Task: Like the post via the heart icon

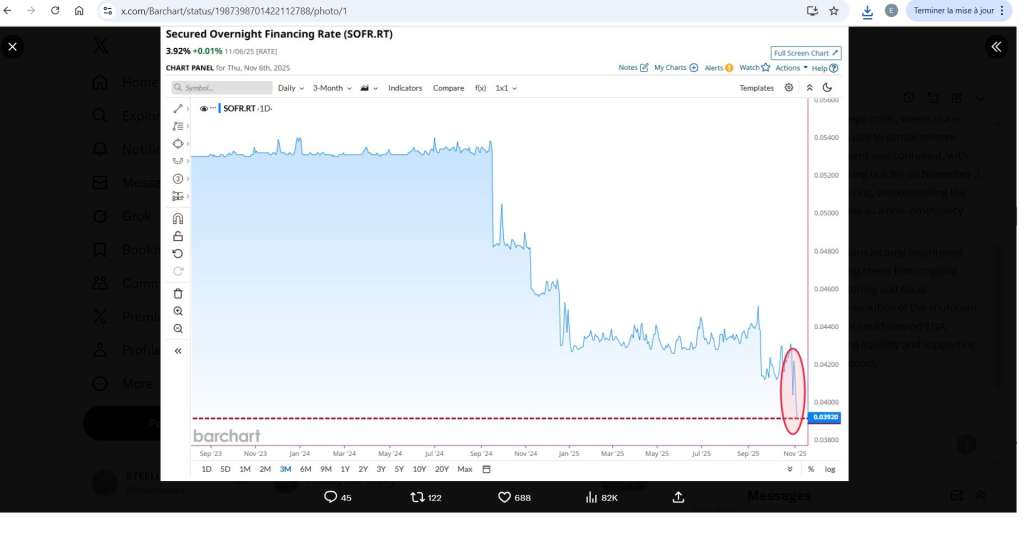Action: point(505,497)
